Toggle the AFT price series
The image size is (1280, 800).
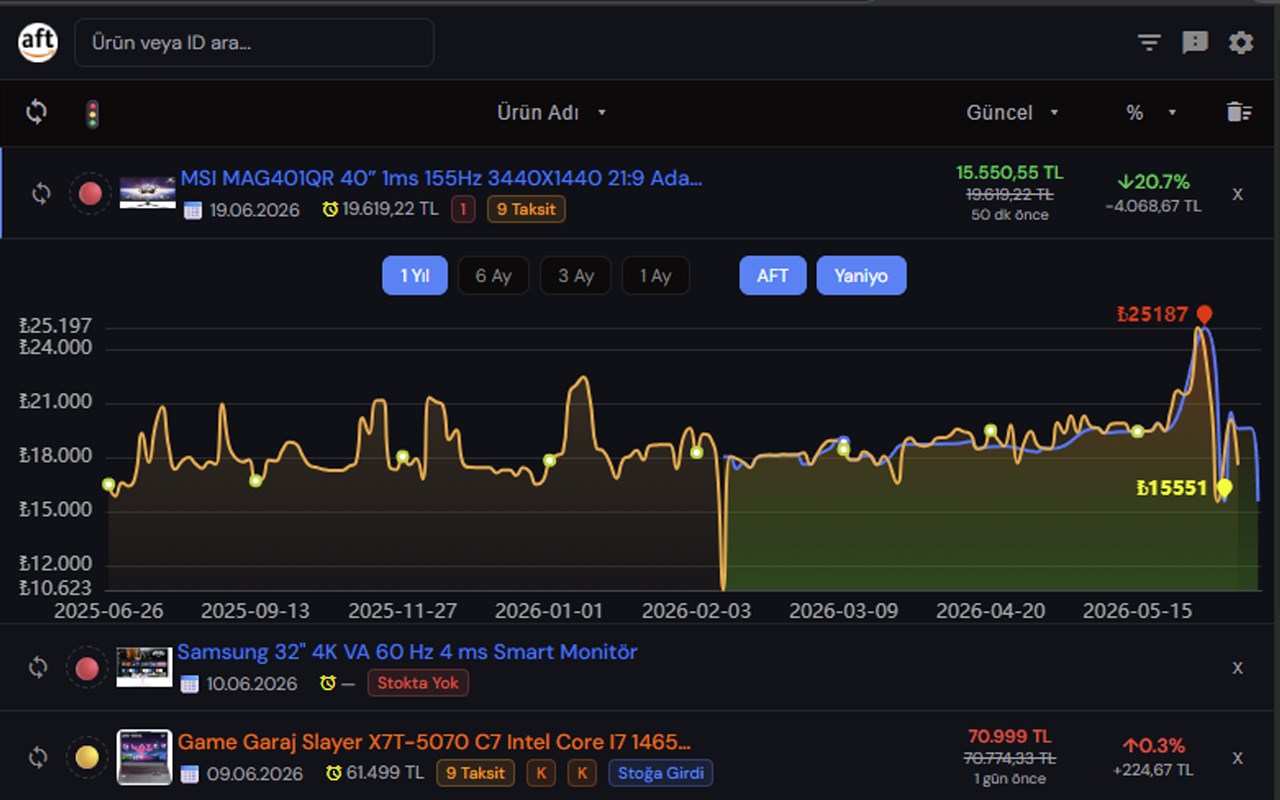(773, 276)
